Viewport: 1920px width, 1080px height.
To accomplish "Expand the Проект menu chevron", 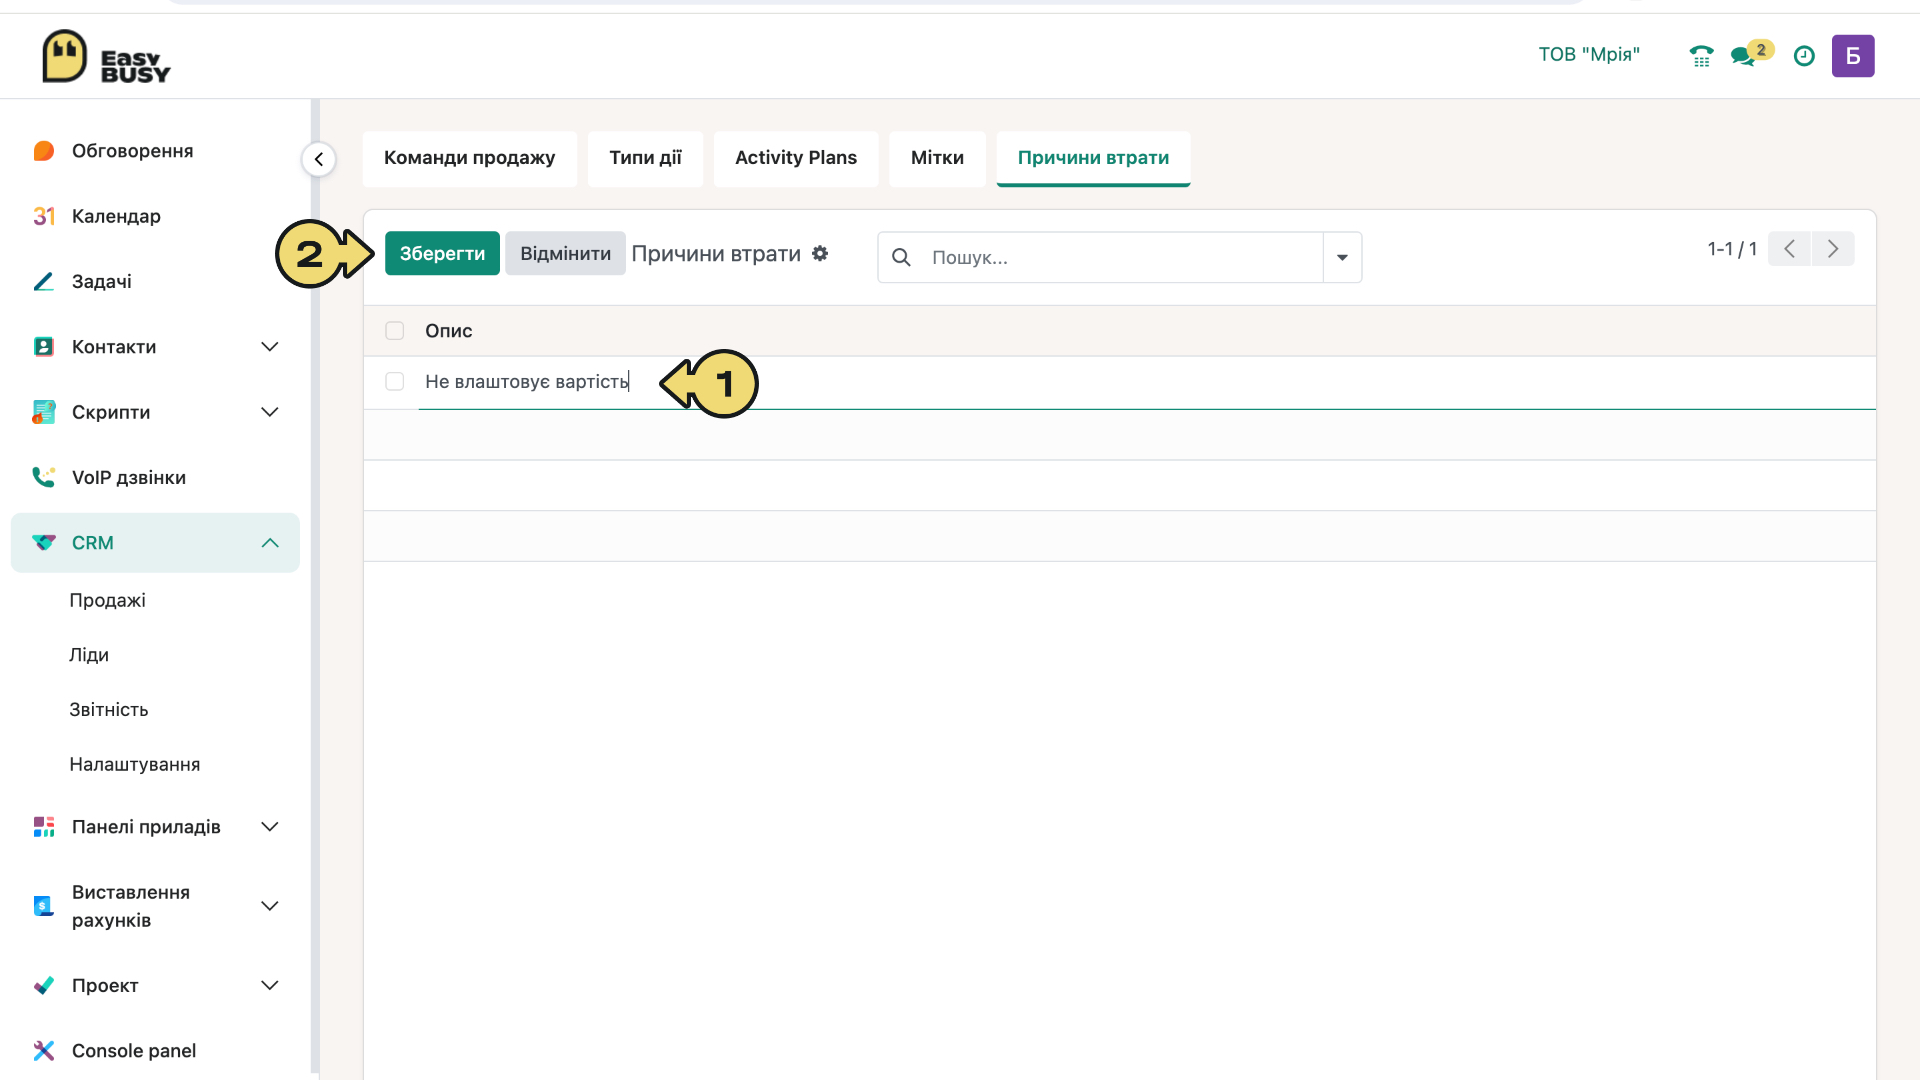I will pos(270,986).
